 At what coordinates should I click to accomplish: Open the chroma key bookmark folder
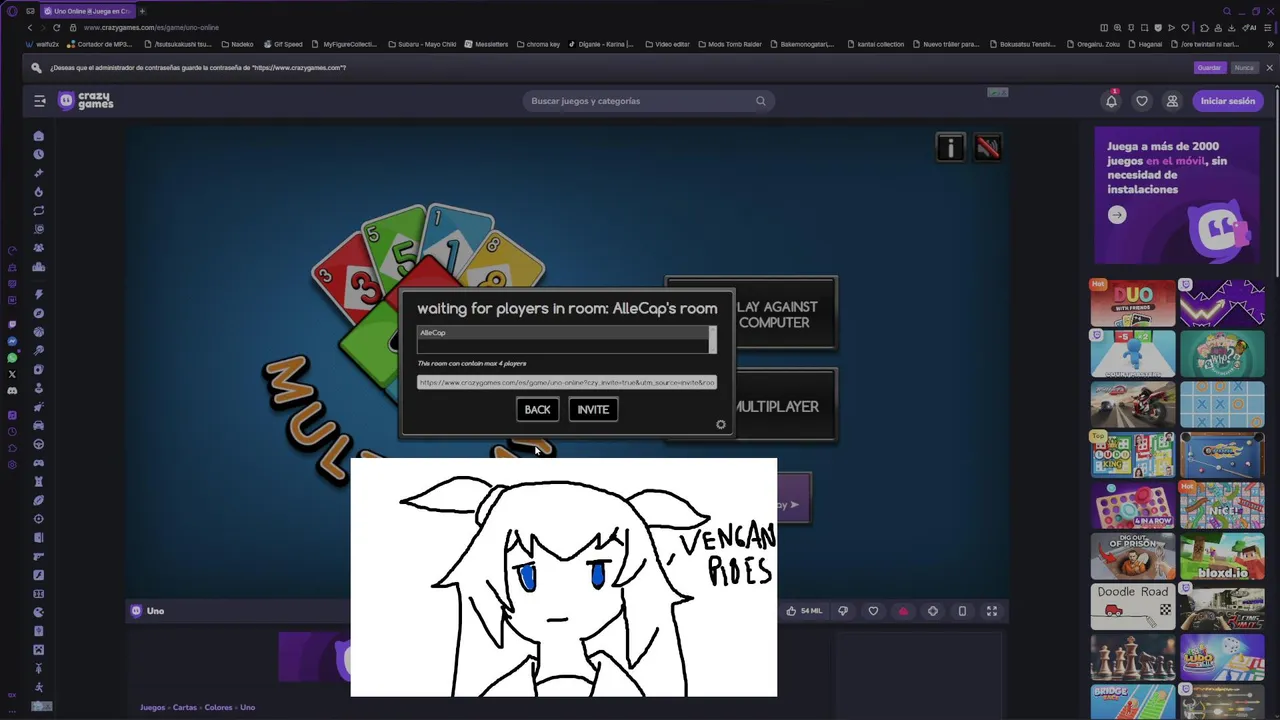538,44
